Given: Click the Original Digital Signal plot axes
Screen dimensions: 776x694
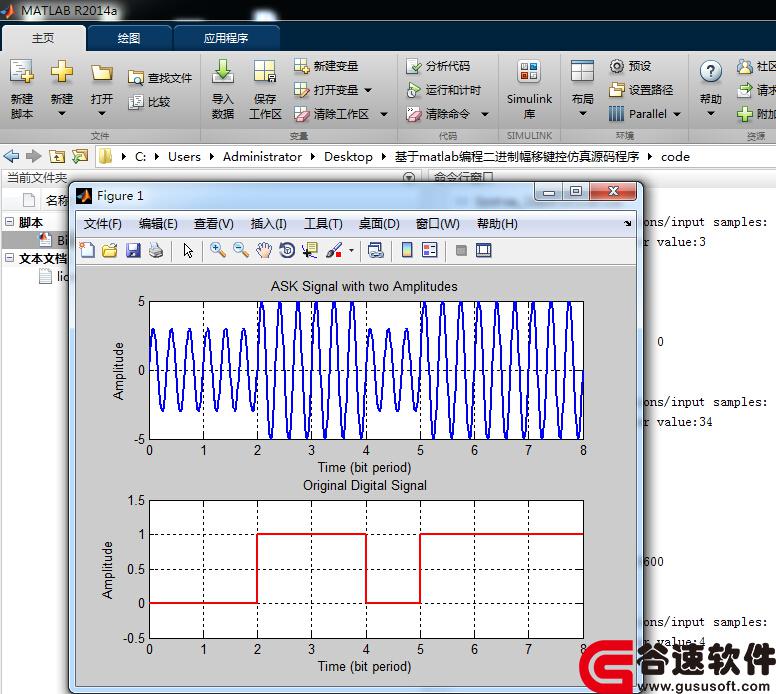Looking at the screenshot, I should [x=366, y=569].
